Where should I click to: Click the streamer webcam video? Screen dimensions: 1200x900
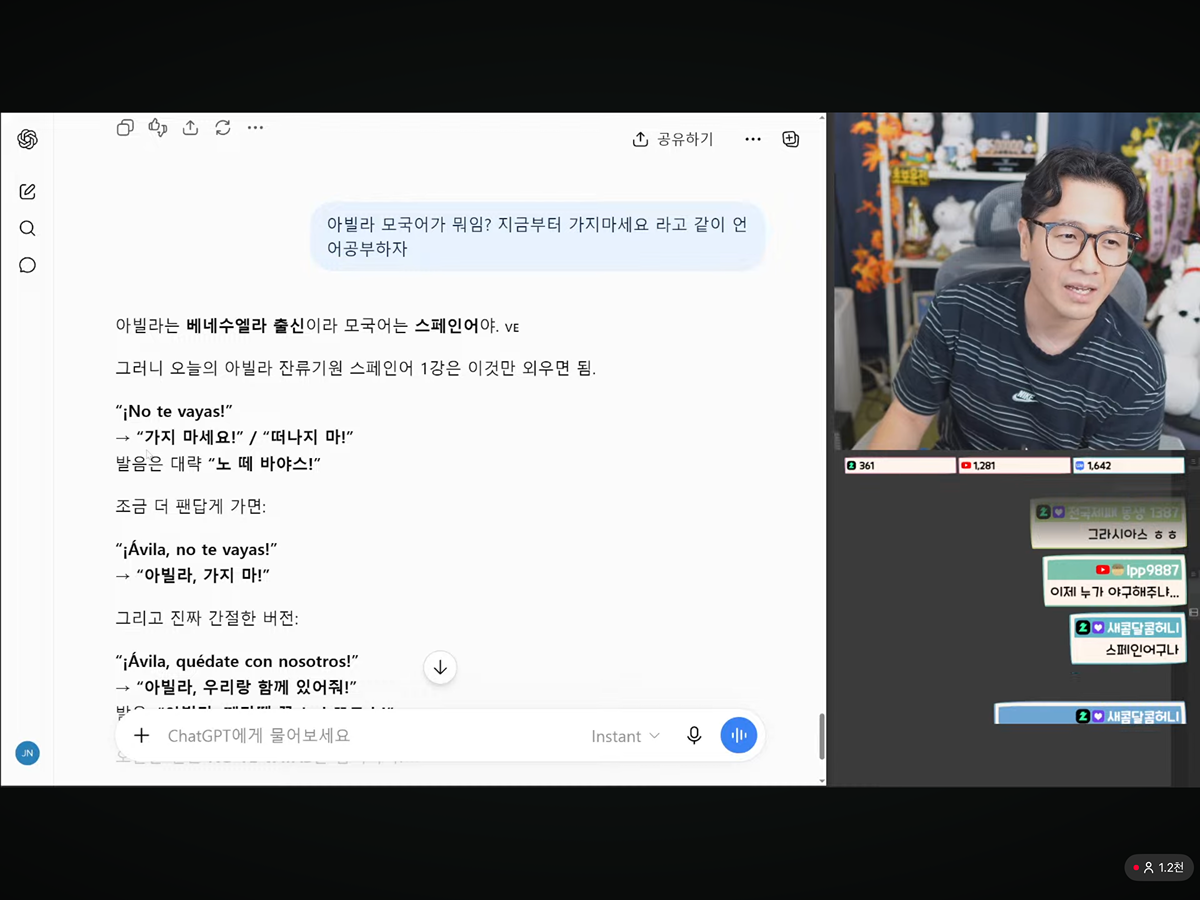pos(1017,281)
